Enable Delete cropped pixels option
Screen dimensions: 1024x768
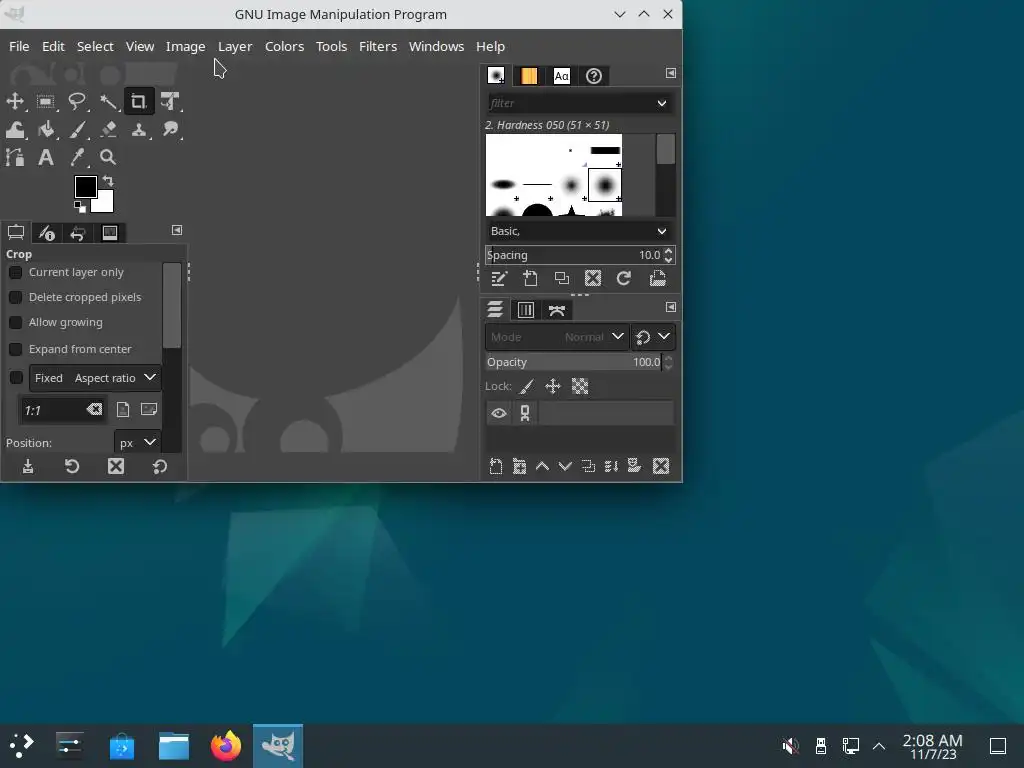(16, 297)
